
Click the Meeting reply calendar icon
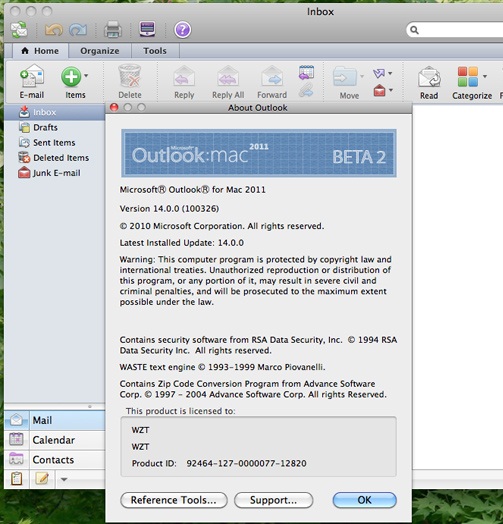pos(306,73)
